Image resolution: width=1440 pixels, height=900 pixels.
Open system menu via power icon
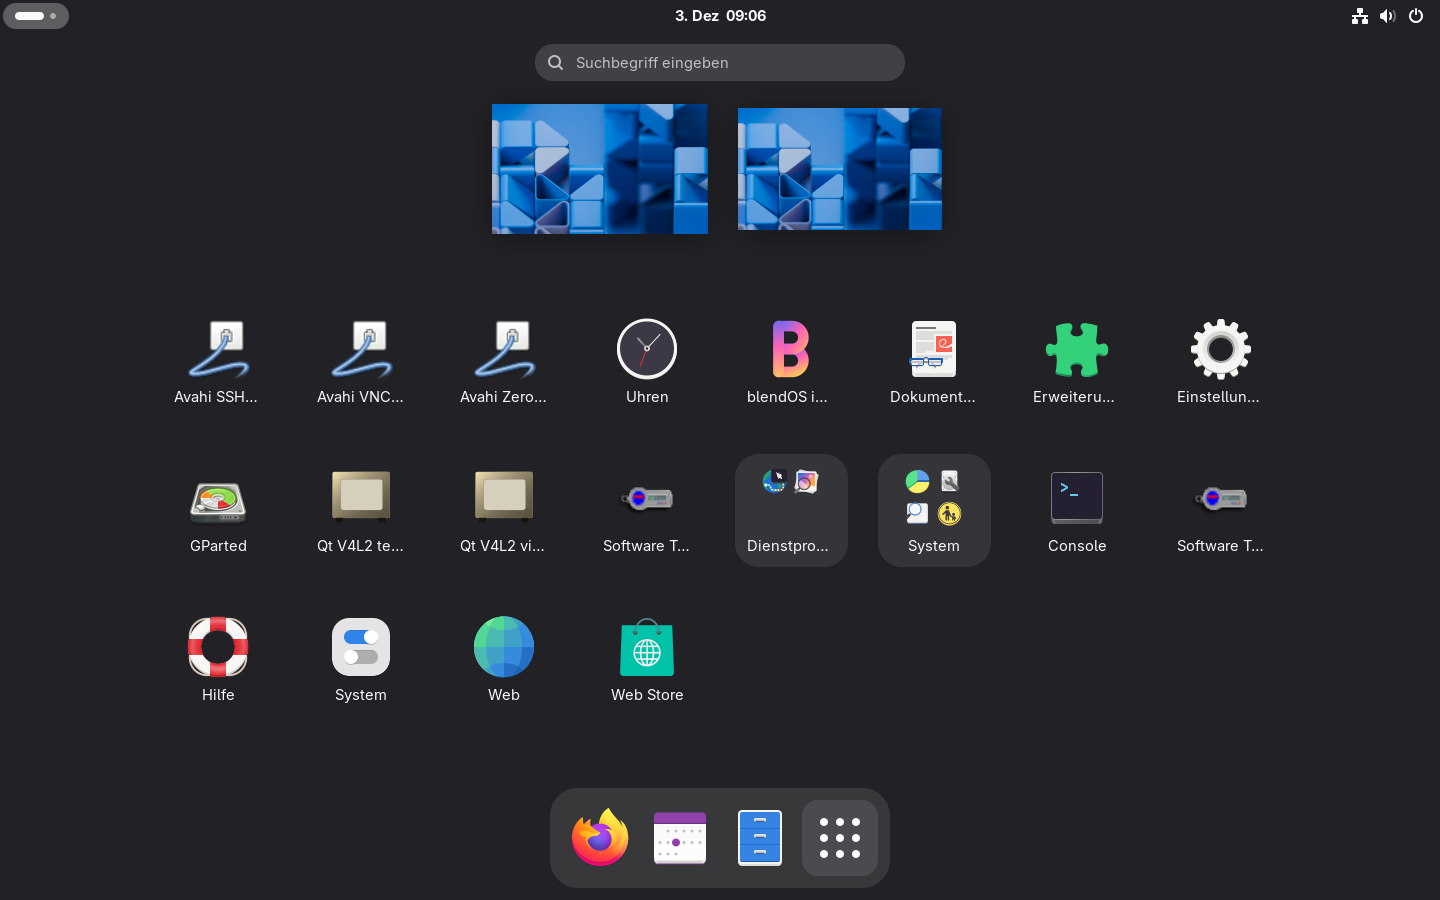click(1415, 16)
